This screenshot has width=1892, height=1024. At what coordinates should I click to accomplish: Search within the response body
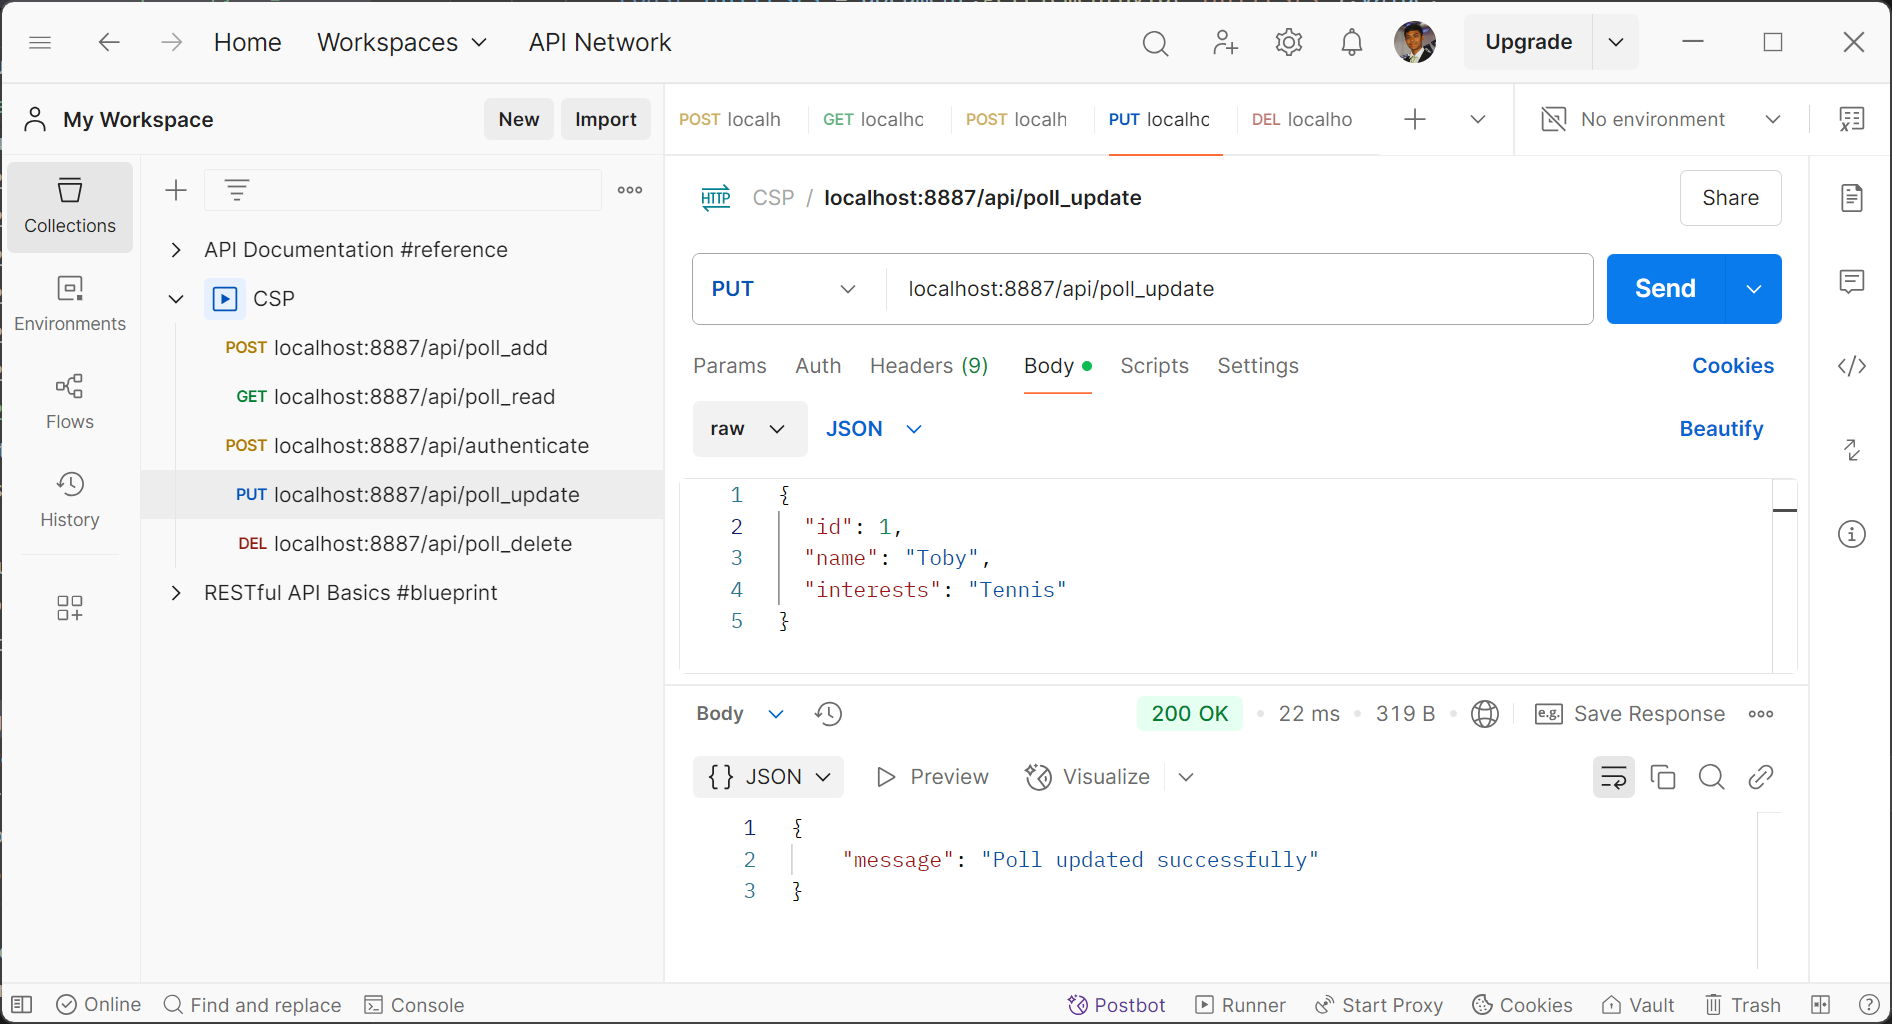[1711, 777]
